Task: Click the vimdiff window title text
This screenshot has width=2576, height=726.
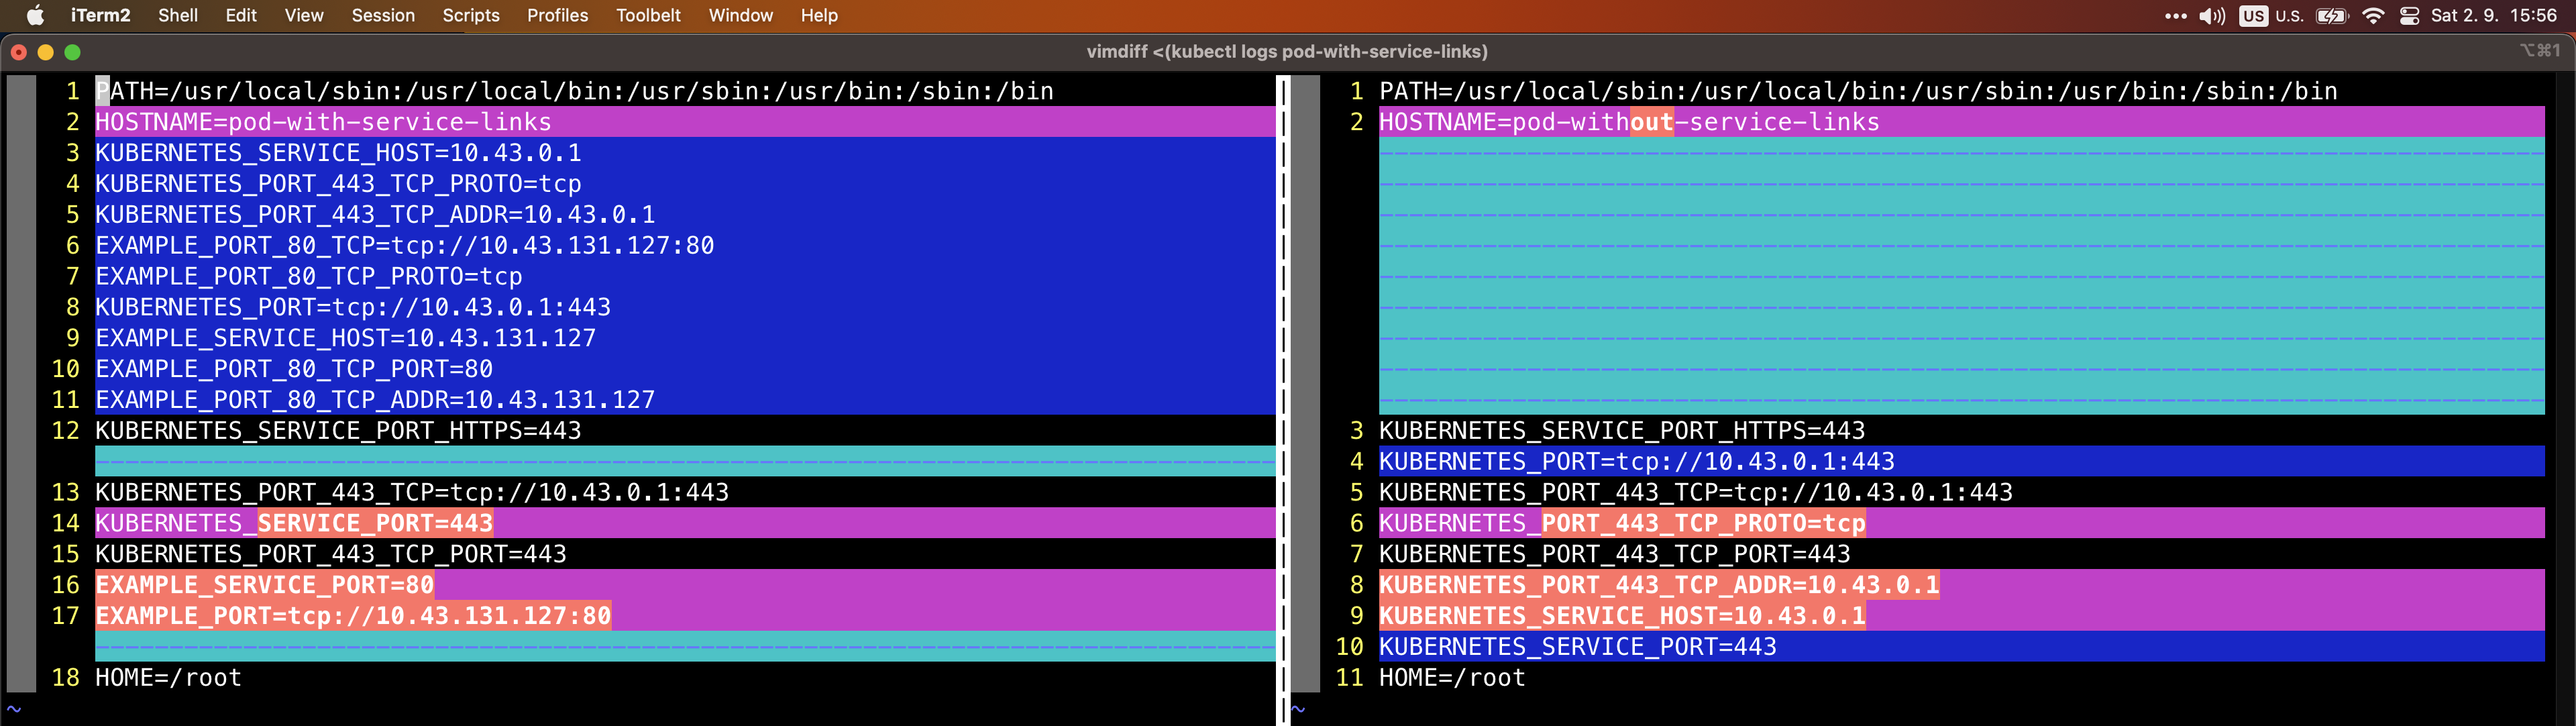Action: (1286, 51)
